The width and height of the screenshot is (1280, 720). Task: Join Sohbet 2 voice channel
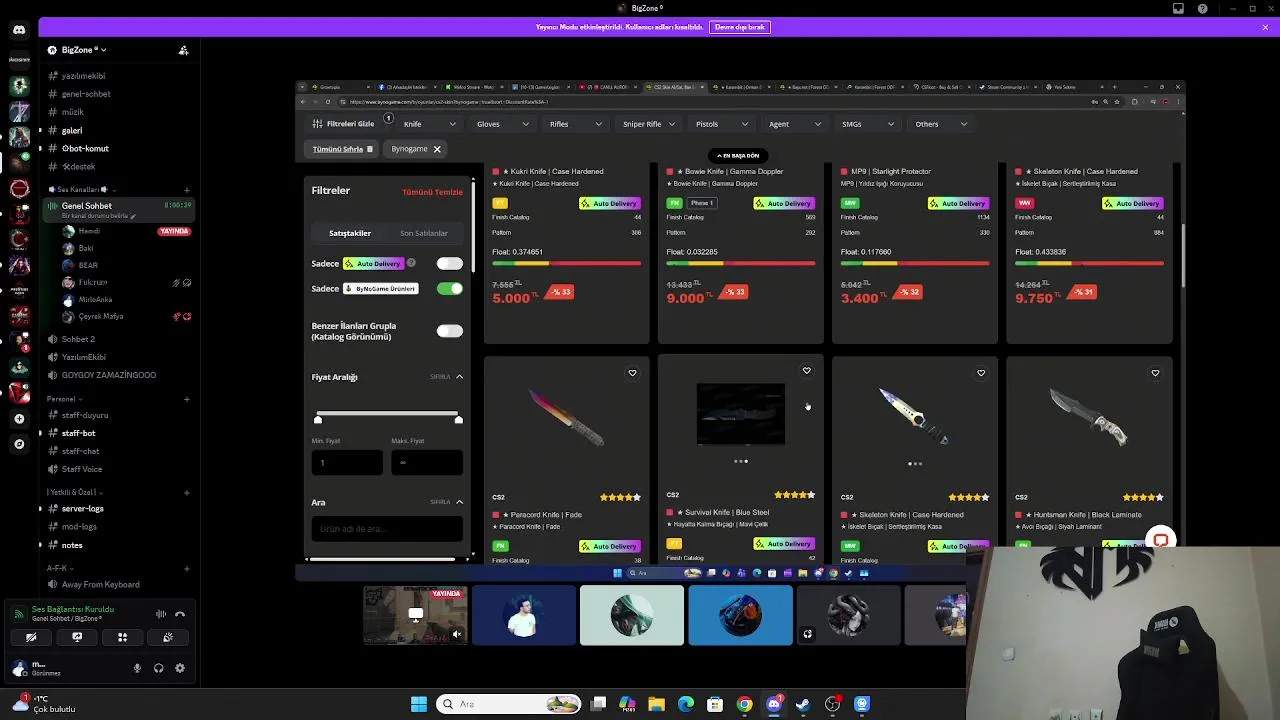click(x=78, y=339)
